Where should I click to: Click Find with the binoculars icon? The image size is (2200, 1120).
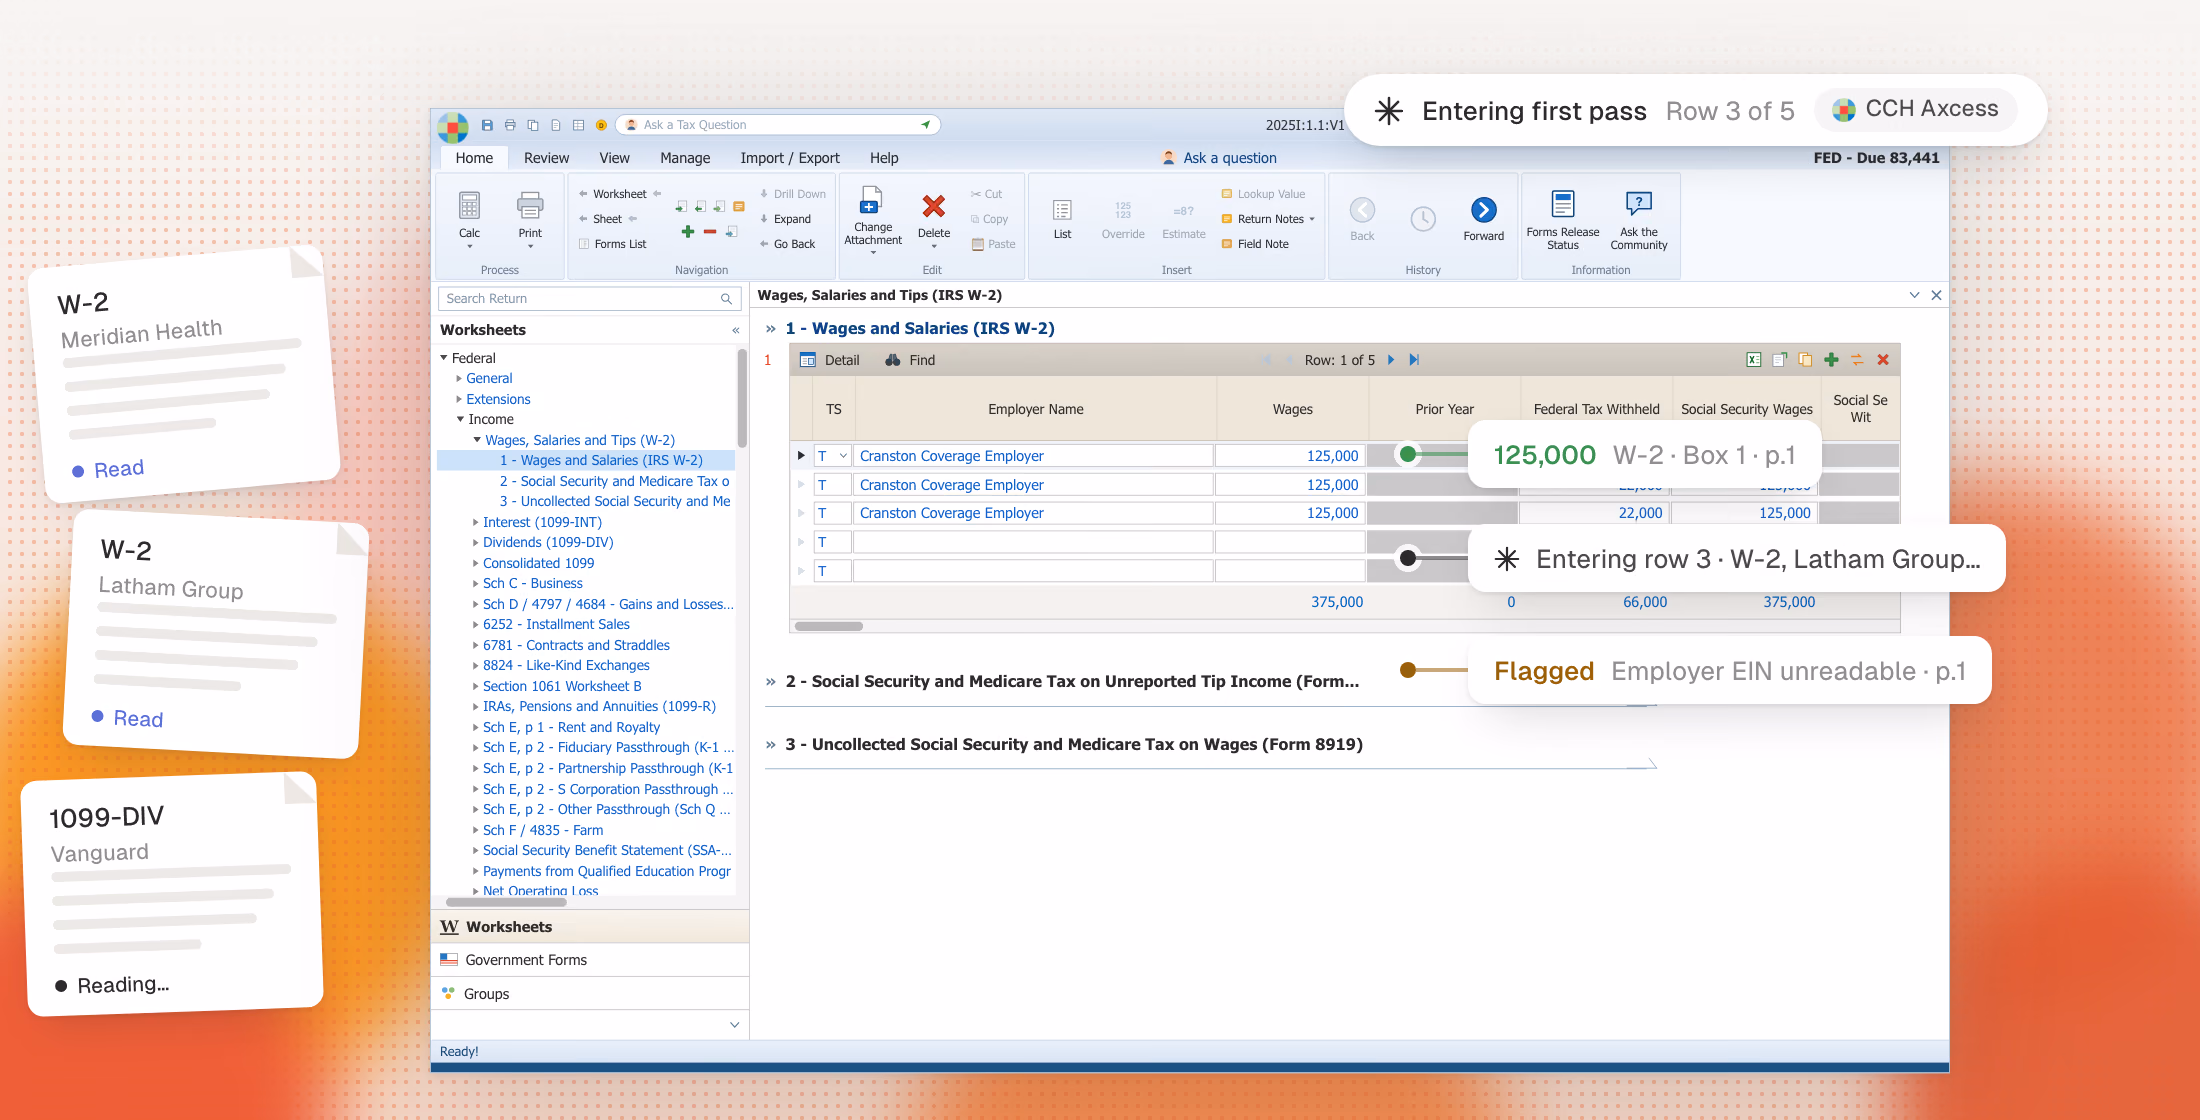(910, 360)
